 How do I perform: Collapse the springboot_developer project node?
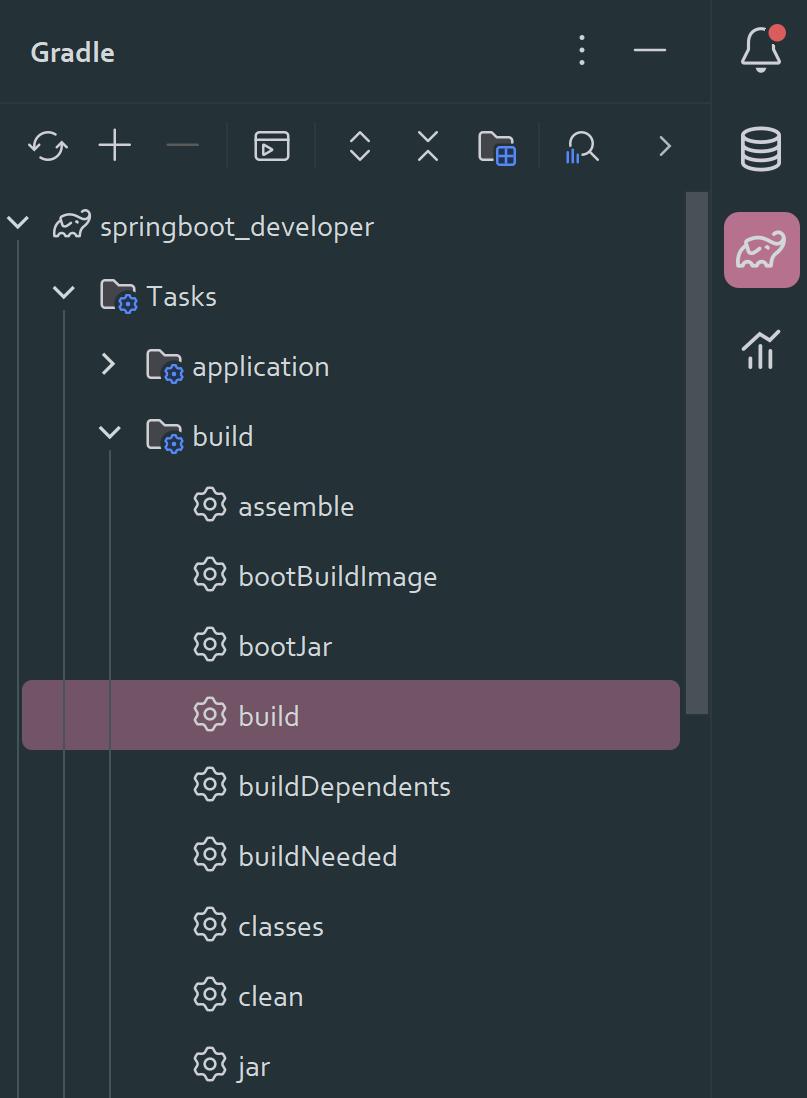coord(18,226)
